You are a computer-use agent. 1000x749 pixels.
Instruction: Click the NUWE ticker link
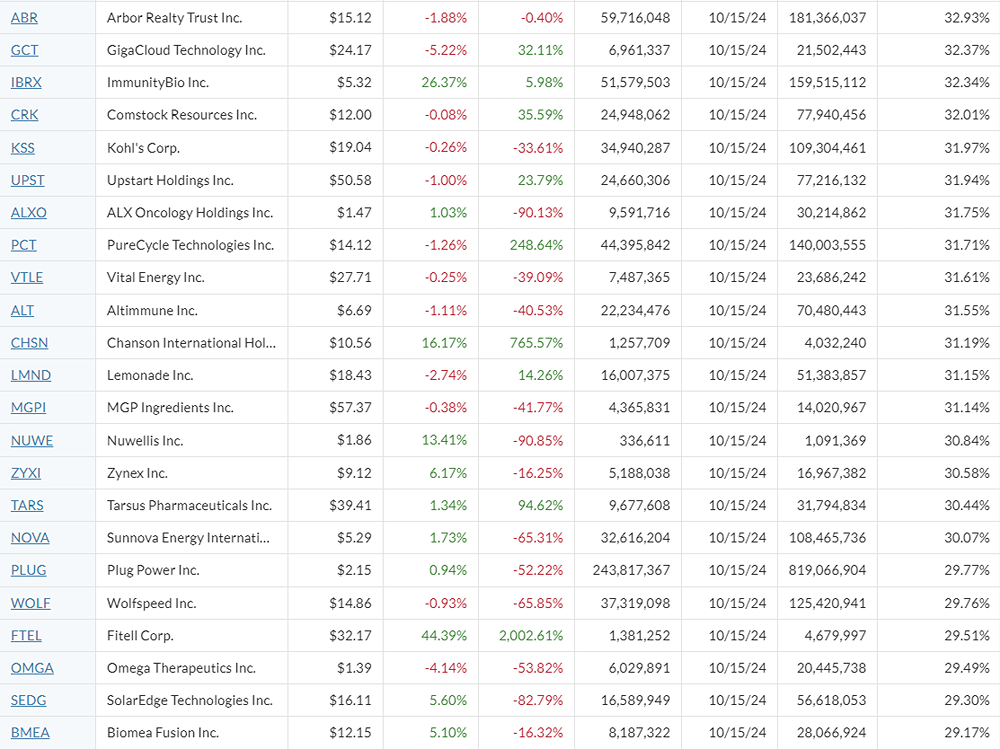(31, 440)
